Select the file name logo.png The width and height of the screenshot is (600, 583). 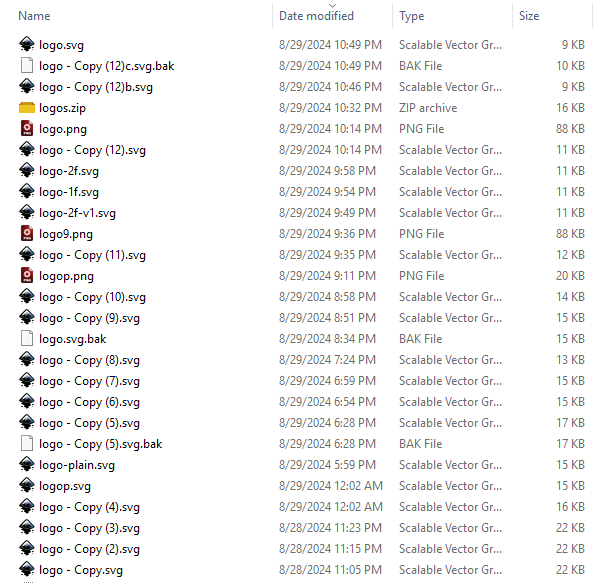pyautogui.click(x=63, y=129)
